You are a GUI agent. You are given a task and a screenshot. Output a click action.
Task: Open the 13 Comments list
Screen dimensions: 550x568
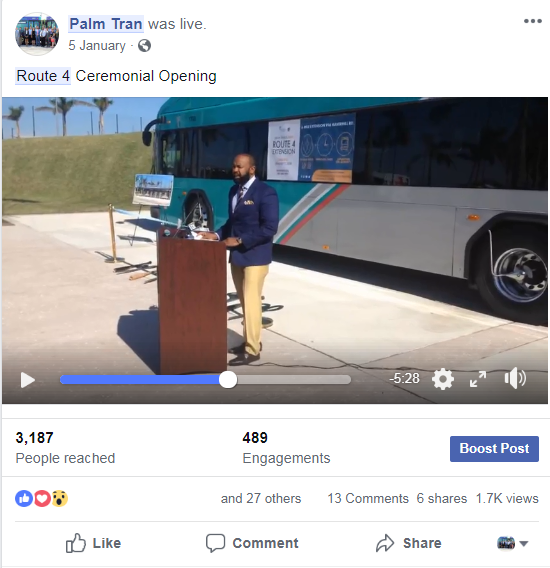(368, 498)
